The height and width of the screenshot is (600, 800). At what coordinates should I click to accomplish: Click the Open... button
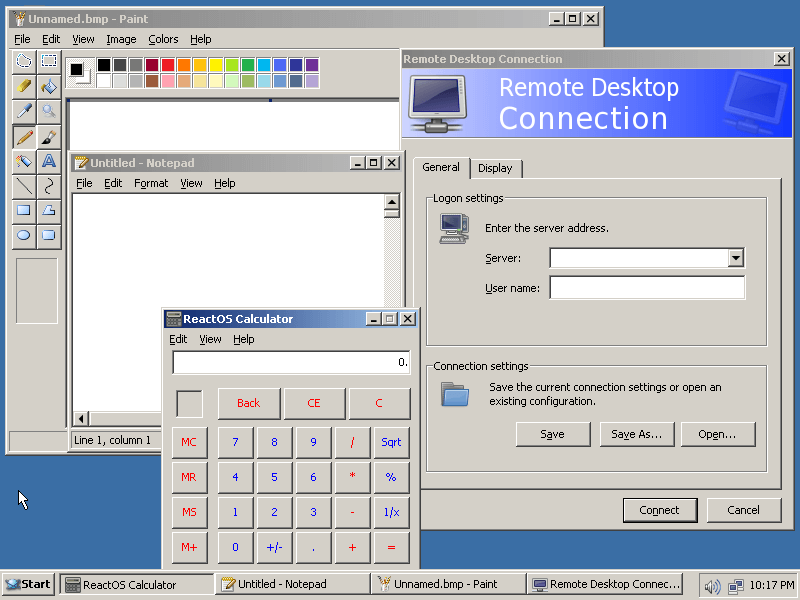click(x=717, y=434)
